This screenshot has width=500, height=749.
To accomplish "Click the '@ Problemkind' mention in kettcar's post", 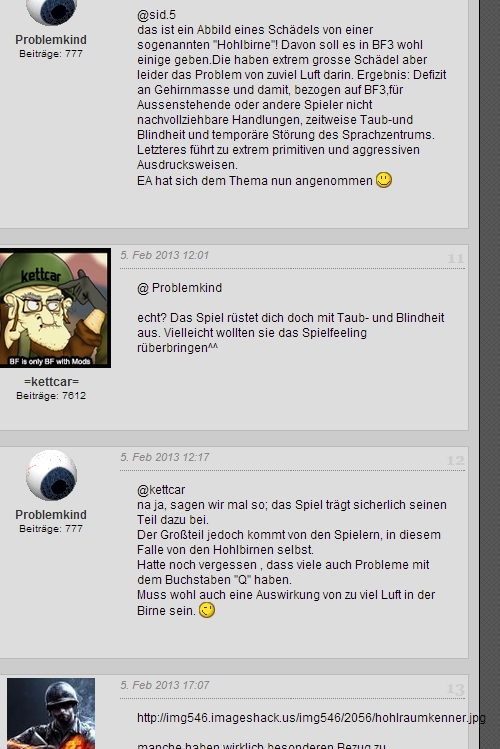I will coord(180,288).
